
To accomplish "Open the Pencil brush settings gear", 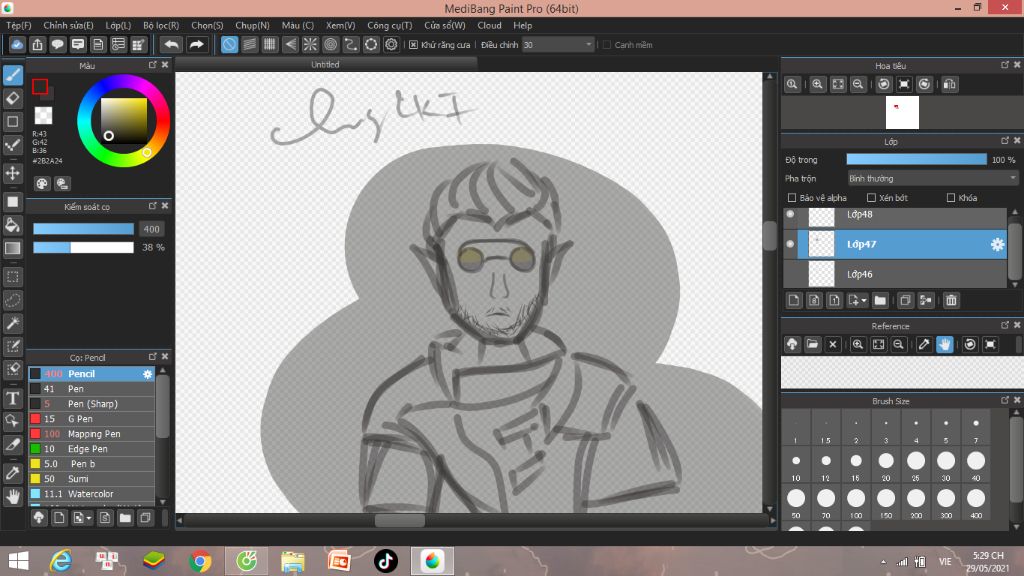I will (x=148, y=374).
